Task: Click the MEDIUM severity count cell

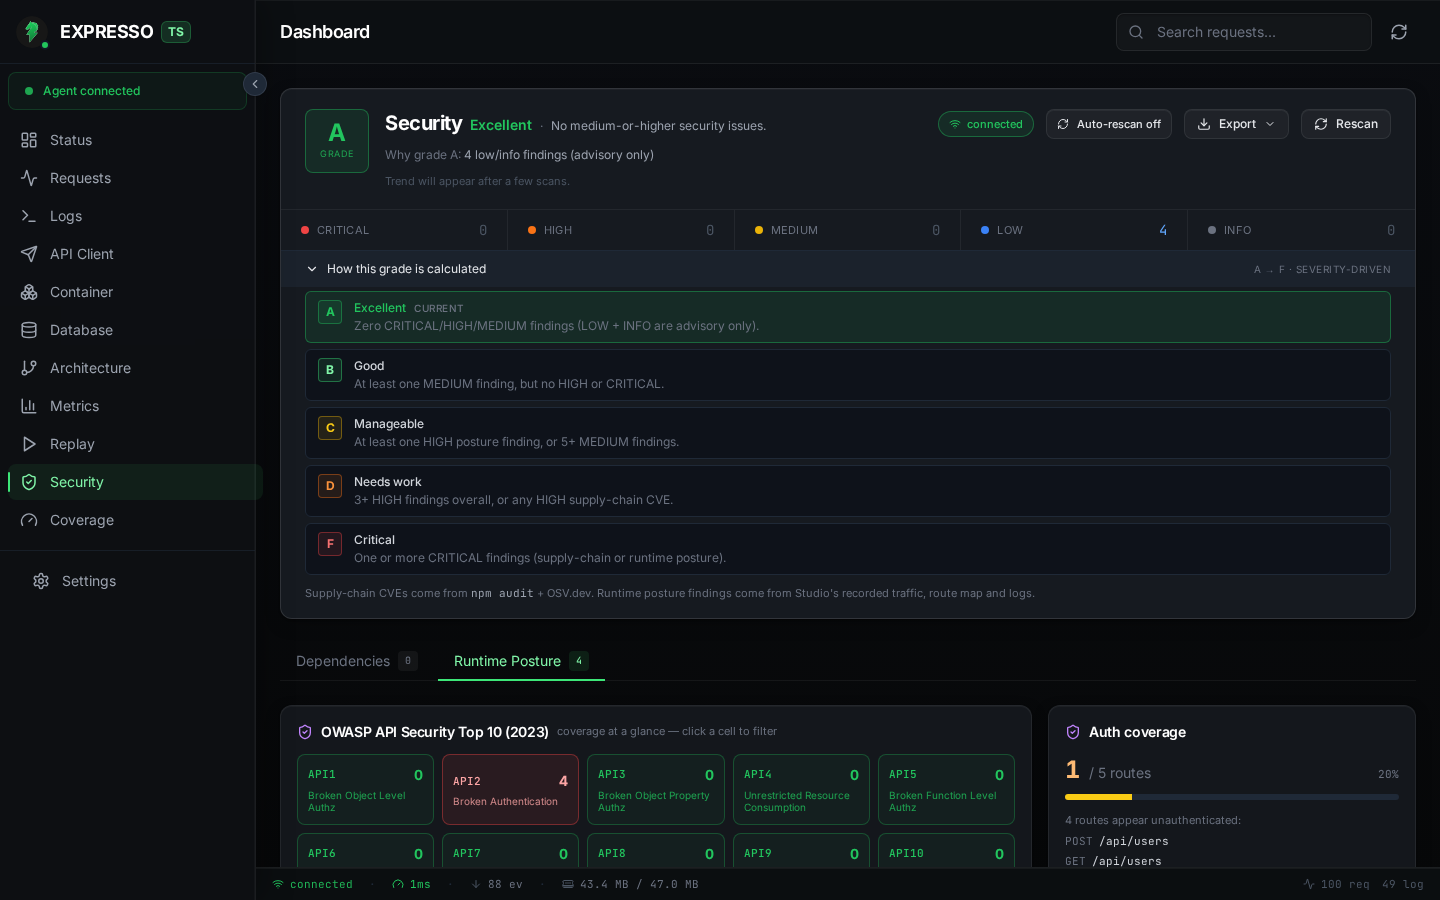Action: (x=848, y=230)
